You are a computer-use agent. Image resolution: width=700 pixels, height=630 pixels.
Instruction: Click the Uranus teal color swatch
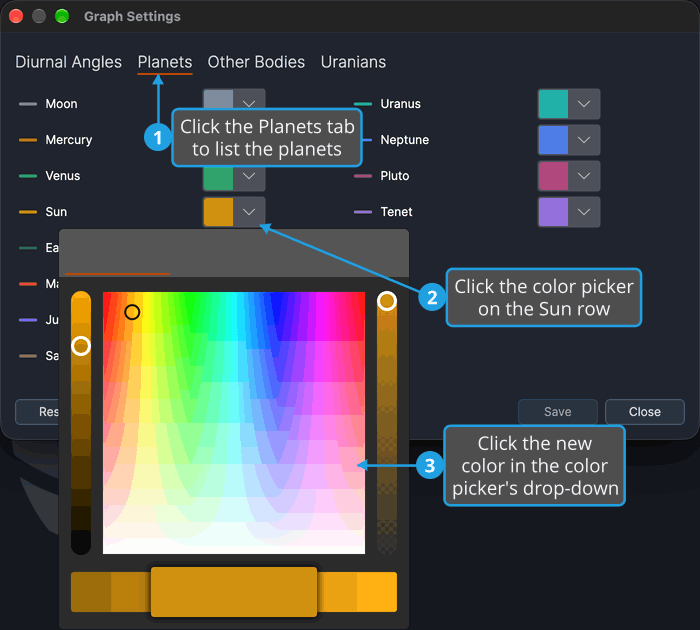pyautogui.click(x=553, y=104)
